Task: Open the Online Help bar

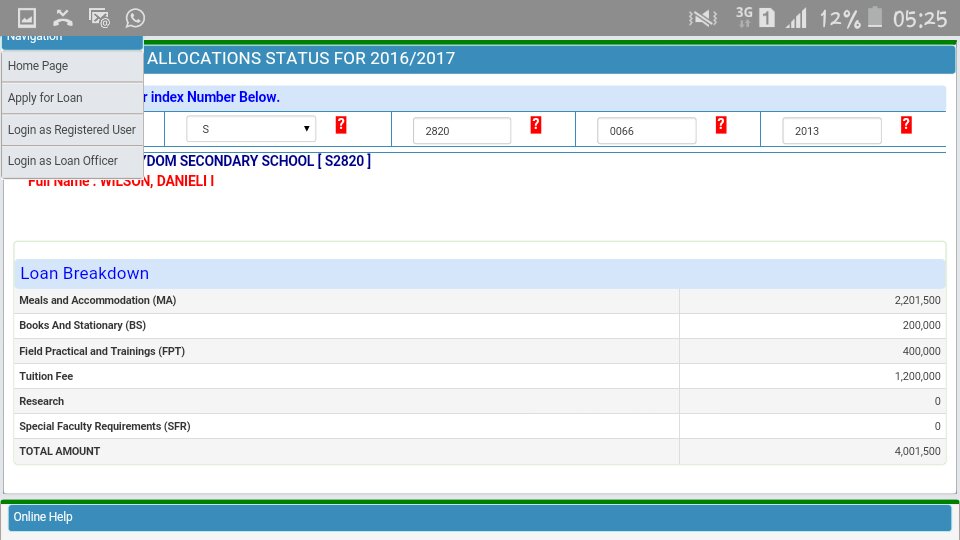Action: coord(480,517)
